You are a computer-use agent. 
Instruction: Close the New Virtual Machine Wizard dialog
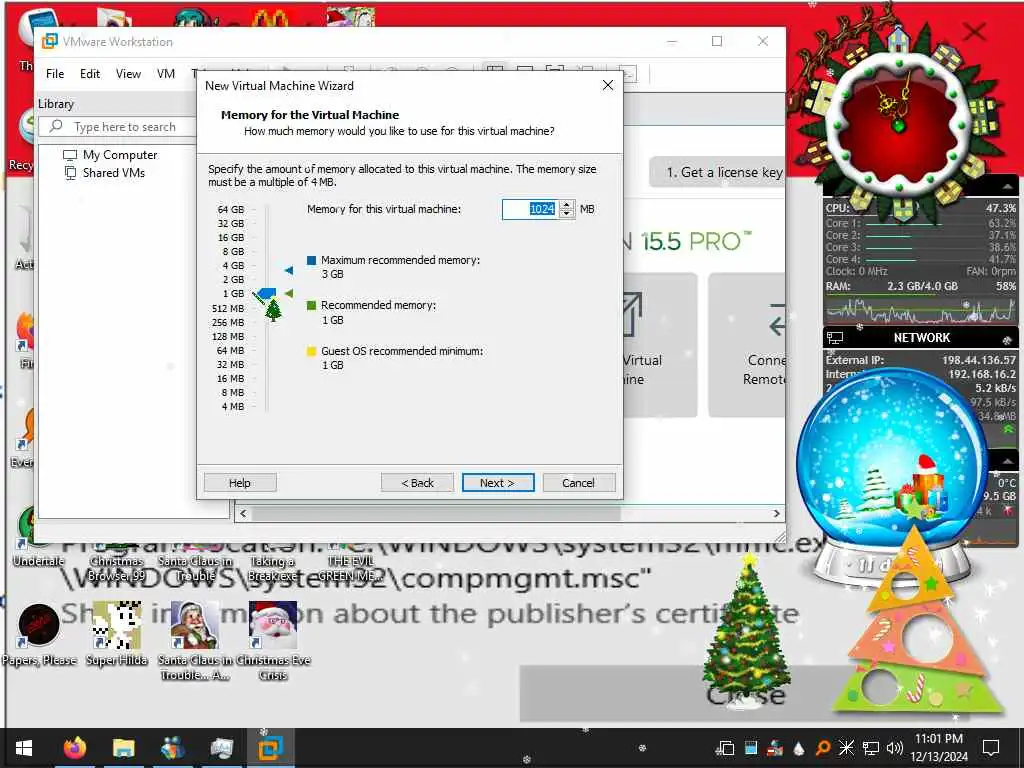pyautogui.click(x=608, y=86)
